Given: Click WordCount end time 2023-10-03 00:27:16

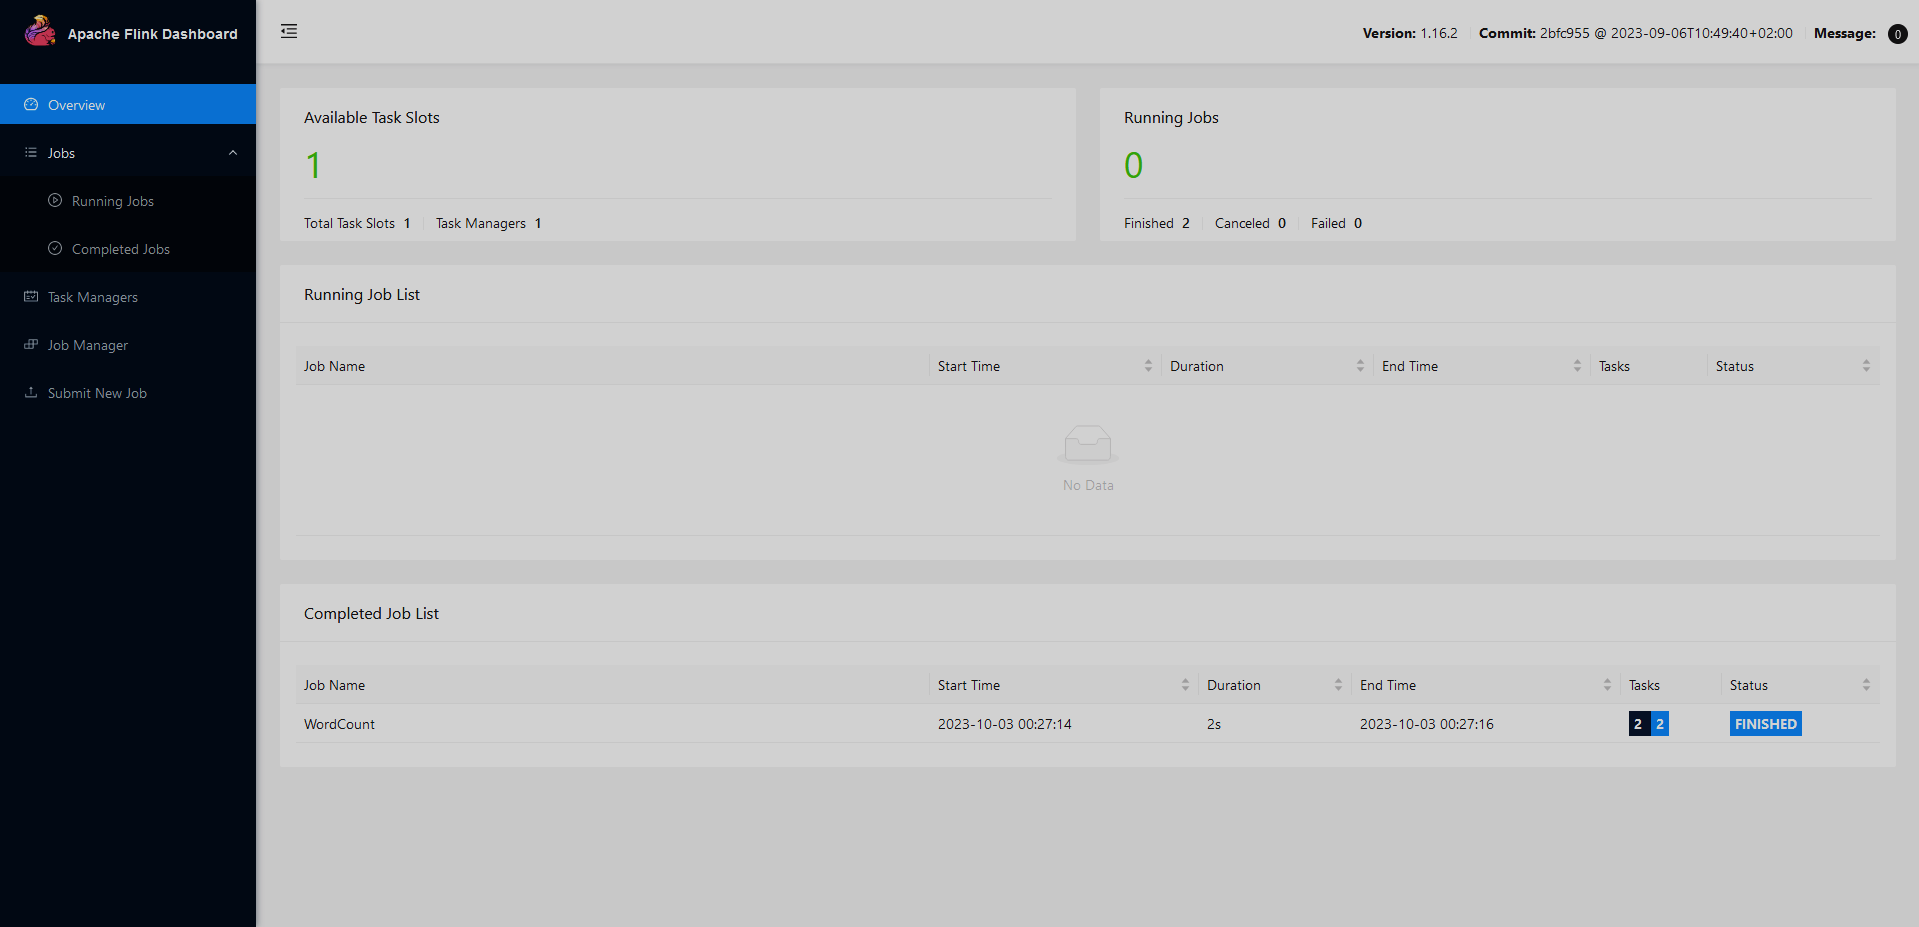Looking at the screenshot, I should click(x=1426, y=724).
